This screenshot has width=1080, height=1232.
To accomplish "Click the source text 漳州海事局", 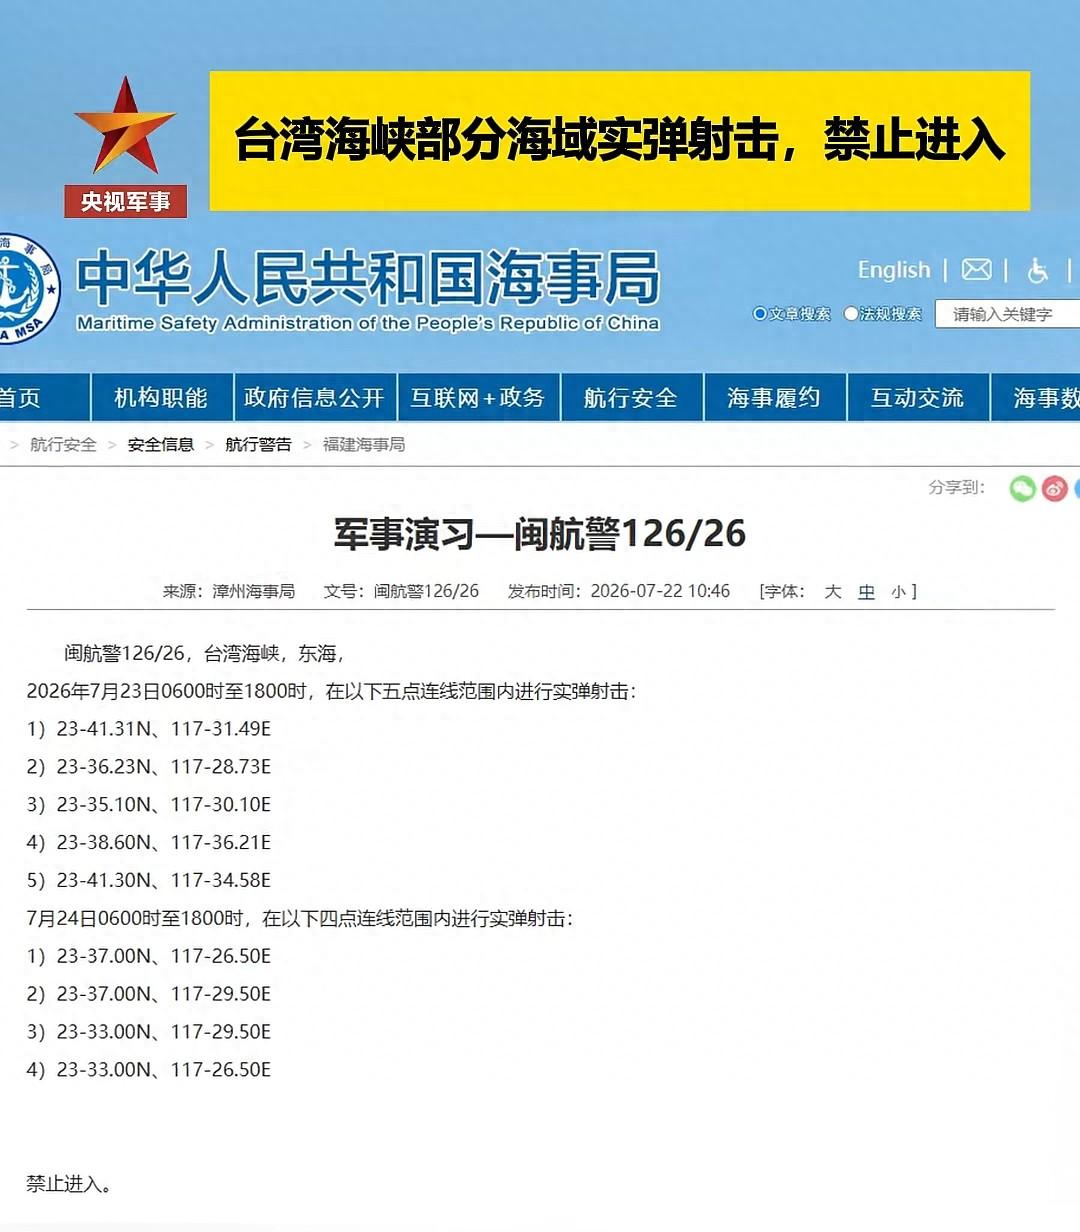I will (x=253, y=592).
